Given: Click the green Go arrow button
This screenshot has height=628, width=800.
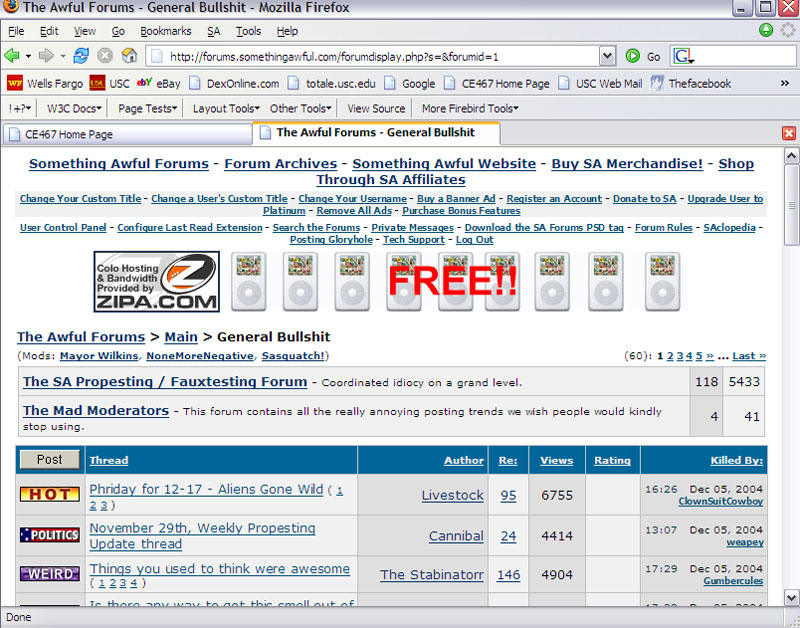Looking at the screenshot, I should [x=633, y=56].
